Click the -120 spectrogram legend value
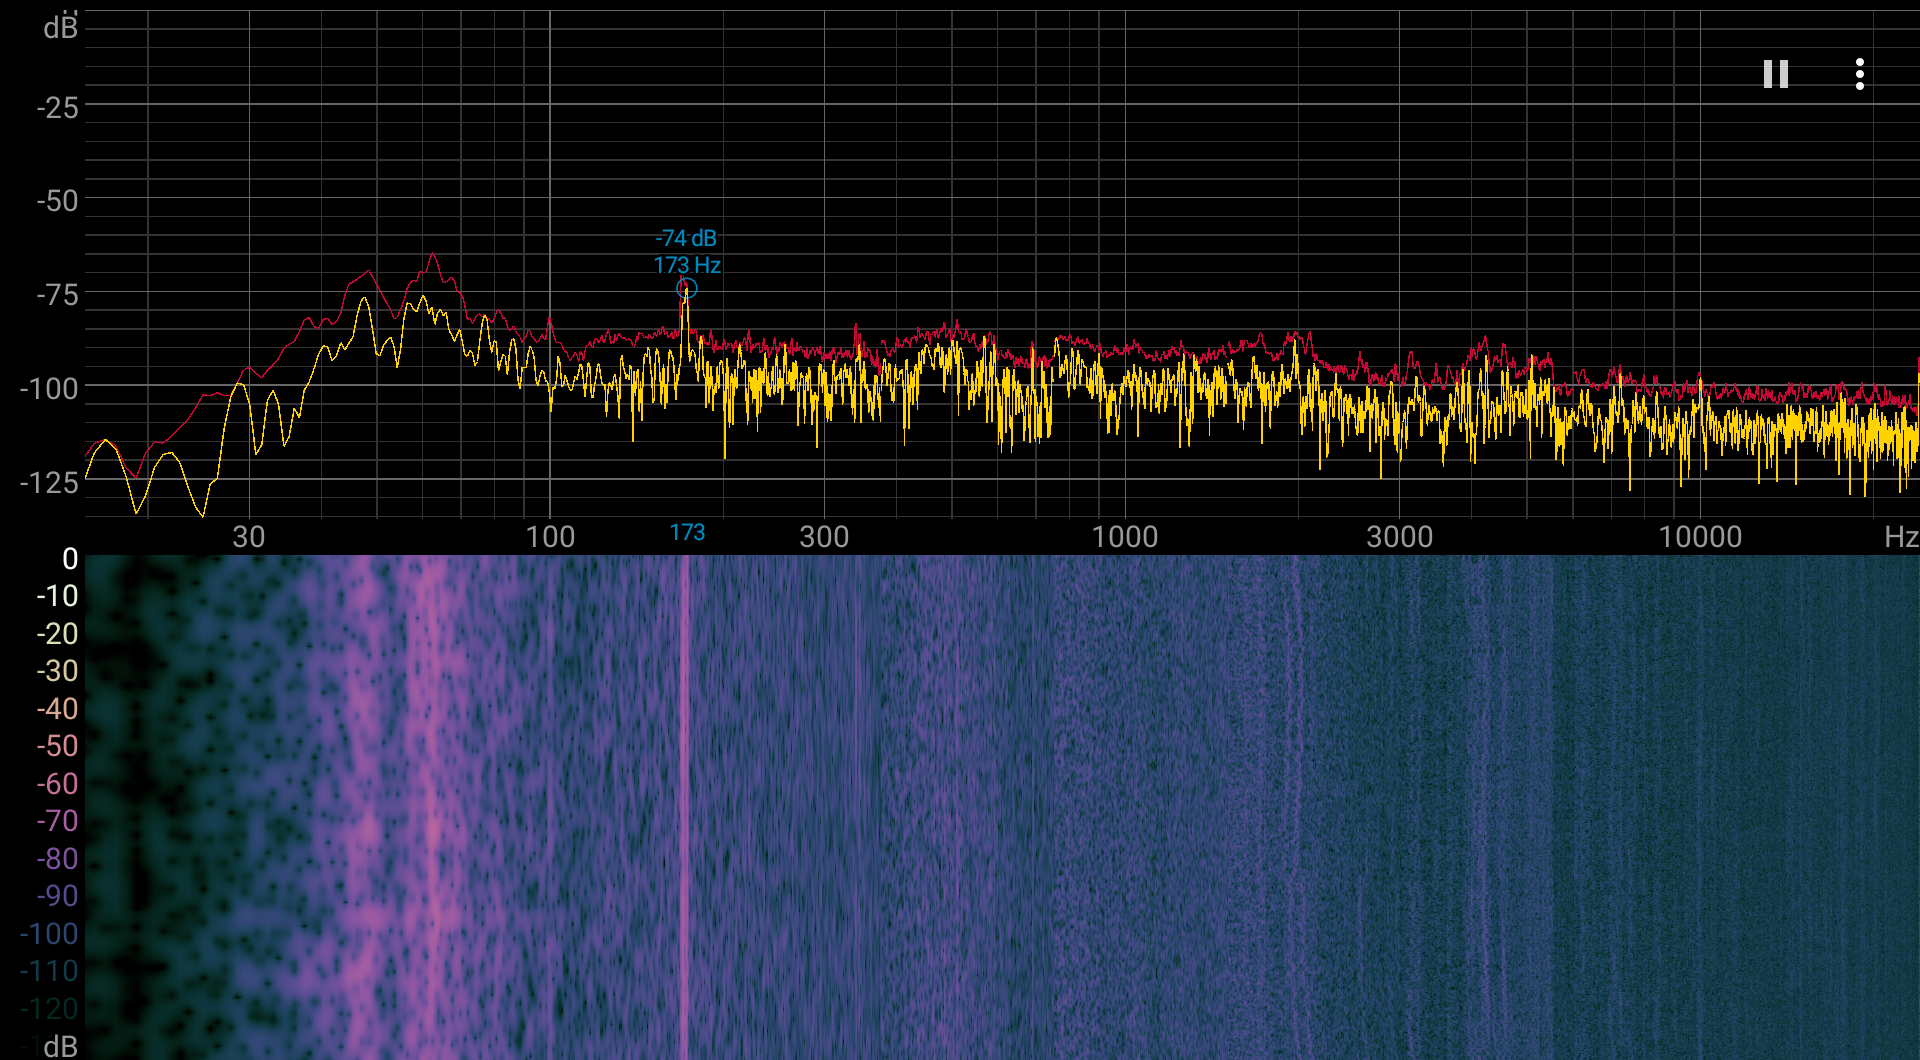This screenshot has width=1920, height=1060. tap(49, 1009)
